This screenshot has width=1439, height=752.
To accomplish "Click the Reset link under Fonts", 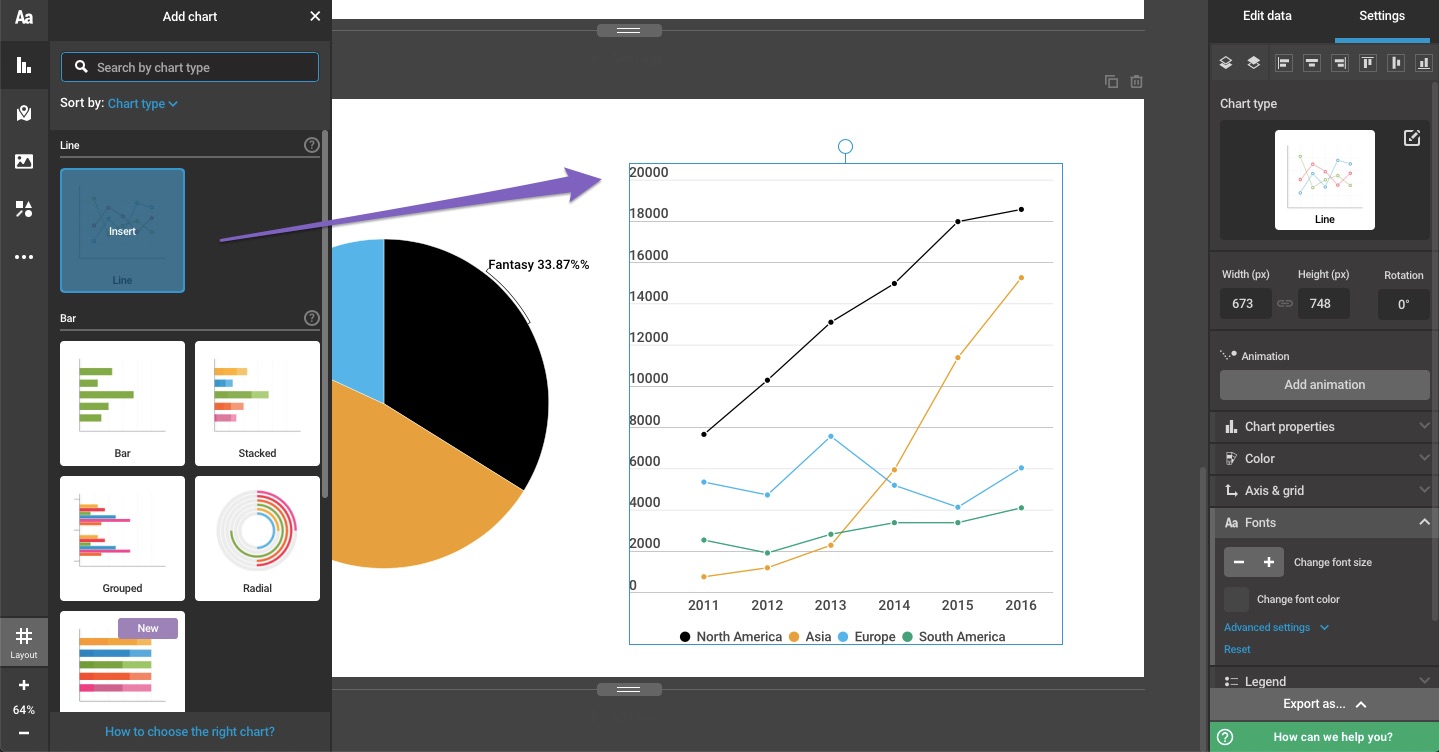I will click(x=1237, y=649).
